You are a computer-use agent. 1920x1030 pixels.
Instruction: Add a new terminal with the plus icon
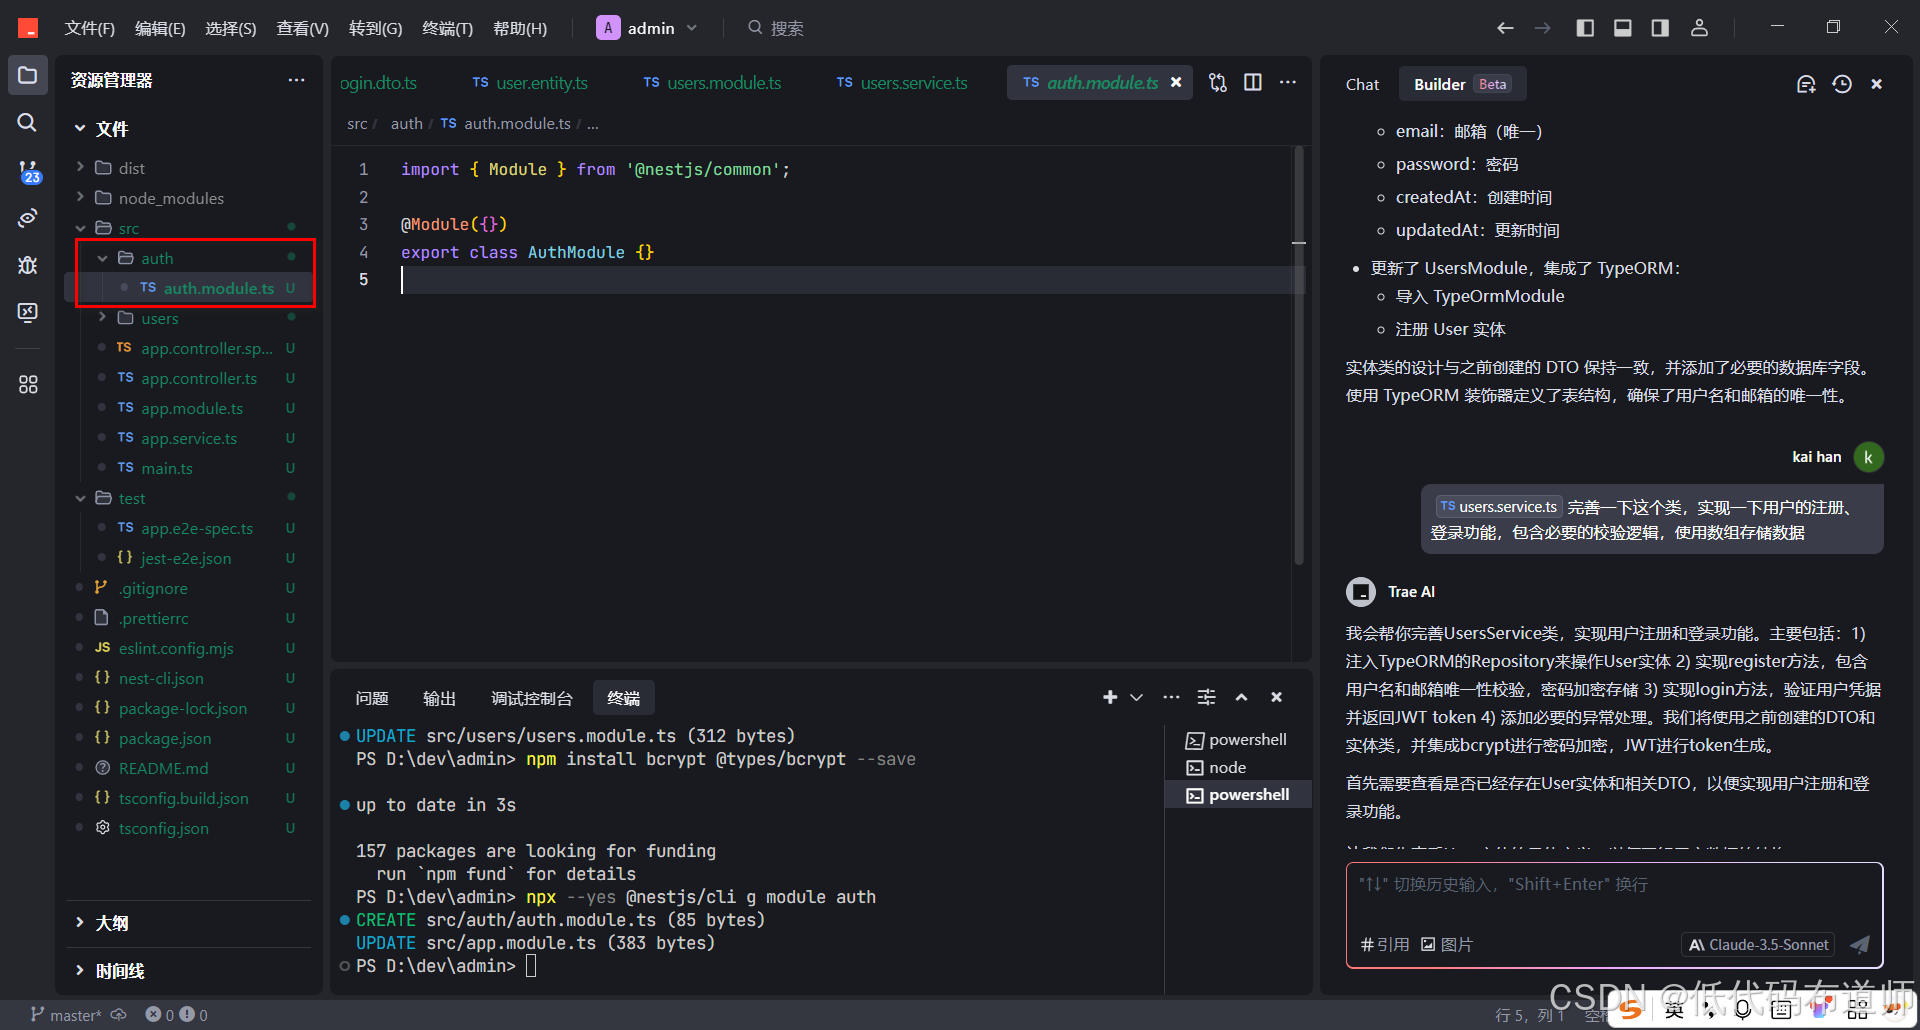(x=1110, y=697)
